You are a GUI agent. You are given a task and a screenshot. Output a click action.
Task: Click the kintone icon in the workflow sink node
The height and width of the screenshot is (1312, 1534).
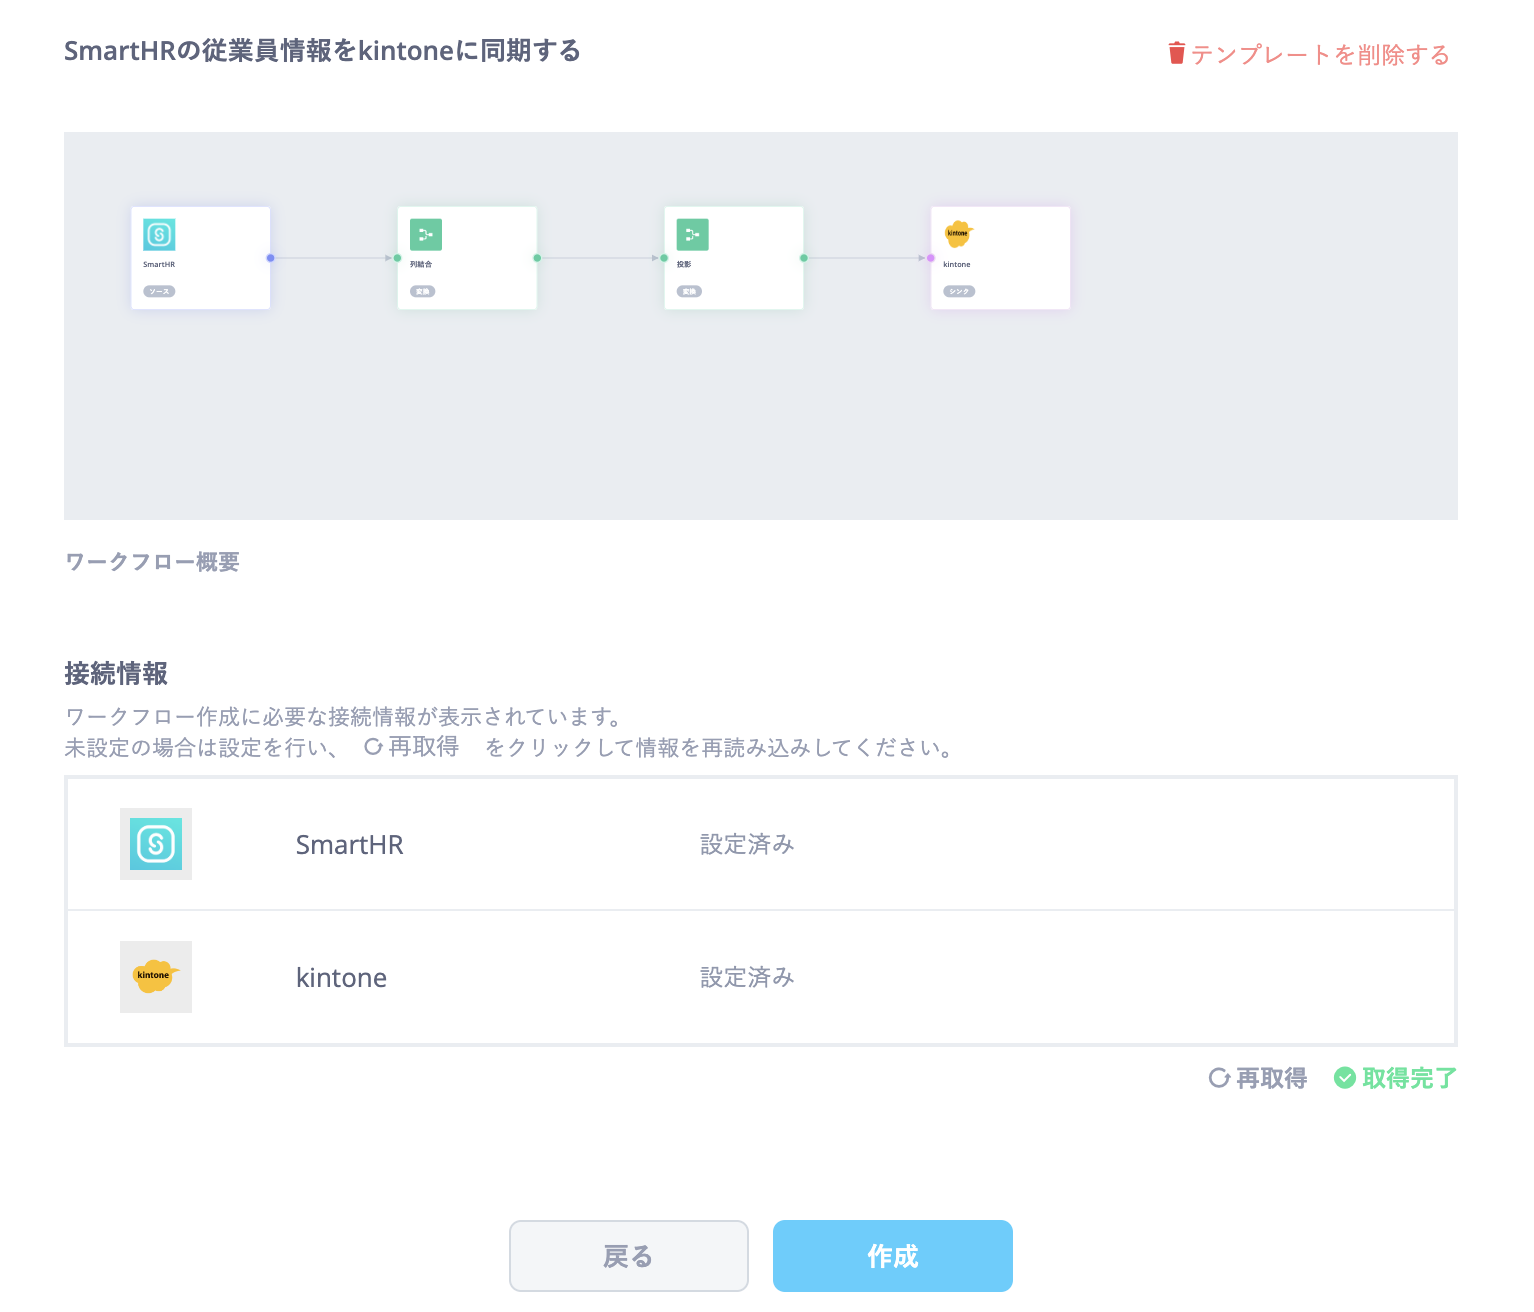tap(958, 234)
